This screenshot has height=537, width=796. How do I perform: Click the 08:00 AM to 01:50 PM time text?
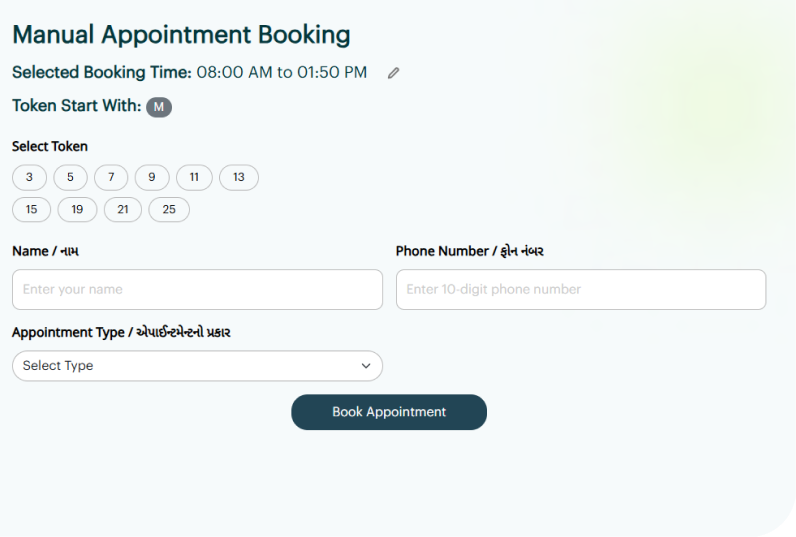[282, 73]
